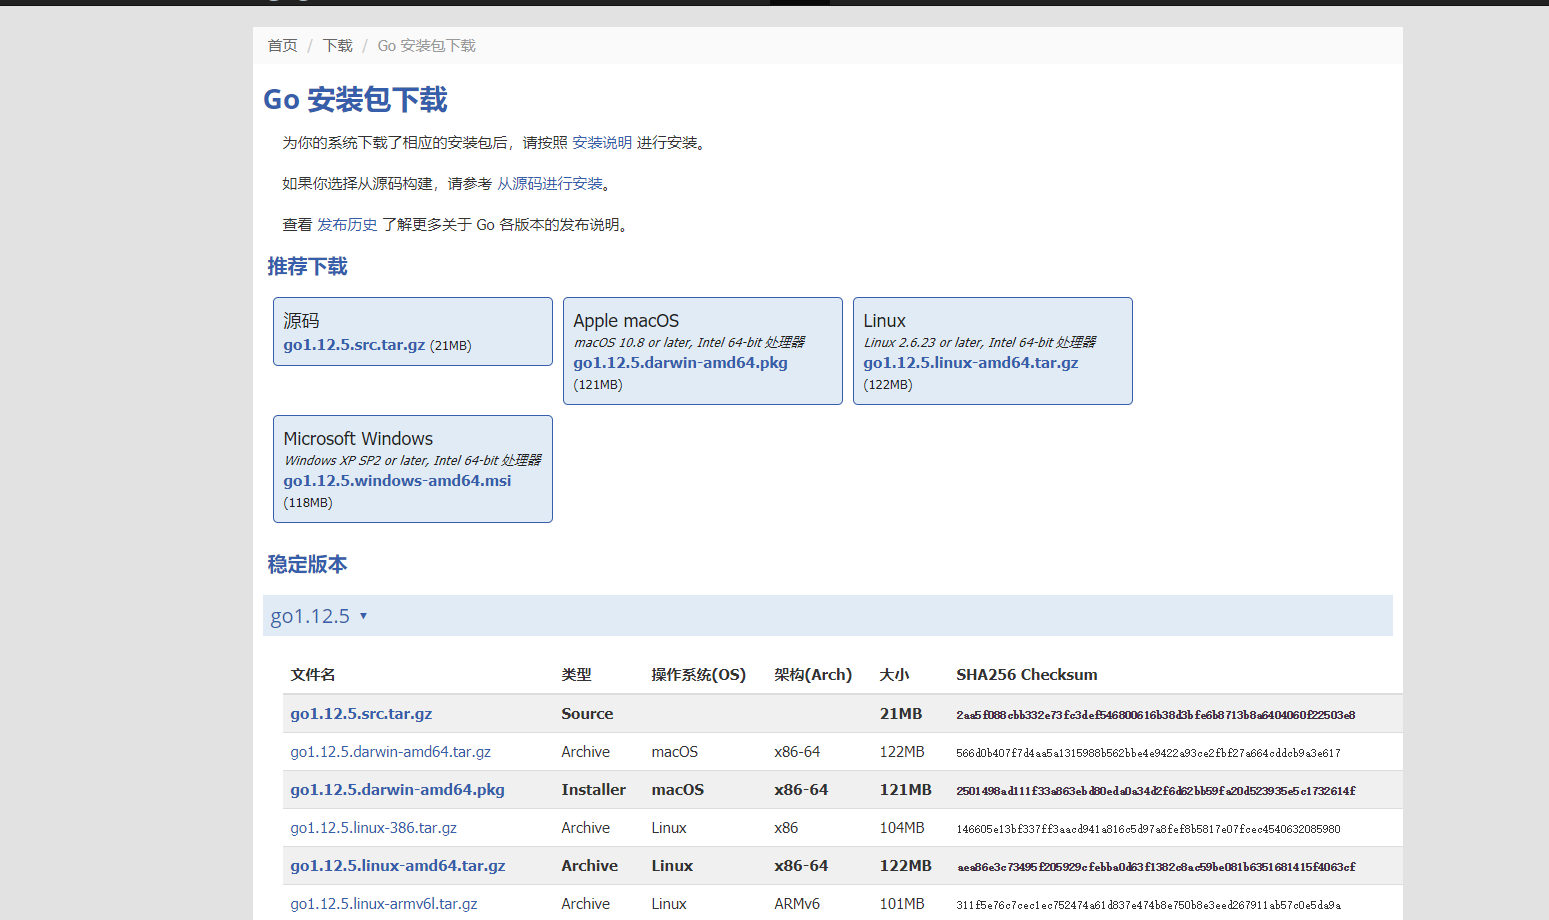Download go1.12.5.src.tar.gz from the 源码 card
Screen dimensions: 1549x920
click(354, 345)
